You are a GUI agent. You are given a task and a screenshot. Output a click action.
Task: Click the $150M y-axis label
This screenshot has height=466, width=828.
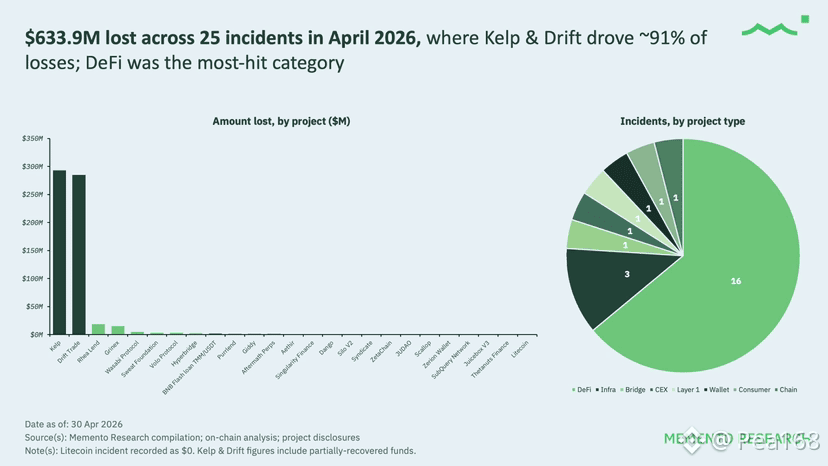pyautogui.click(x=32, y=250)
